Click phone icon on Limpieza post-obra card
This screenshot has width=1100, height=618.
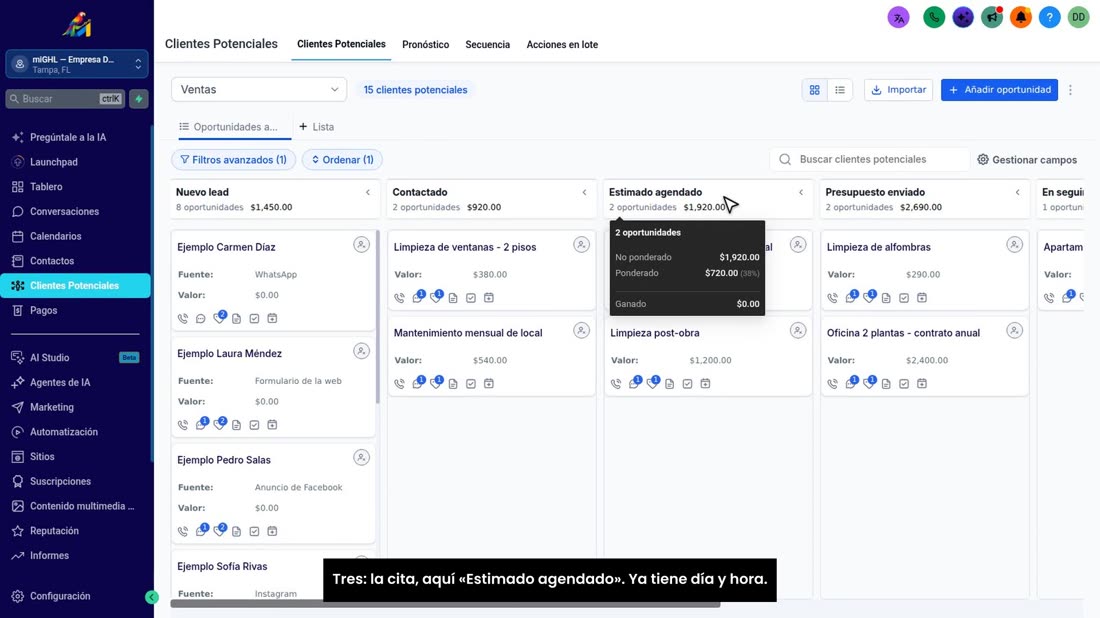click(616, 384)
